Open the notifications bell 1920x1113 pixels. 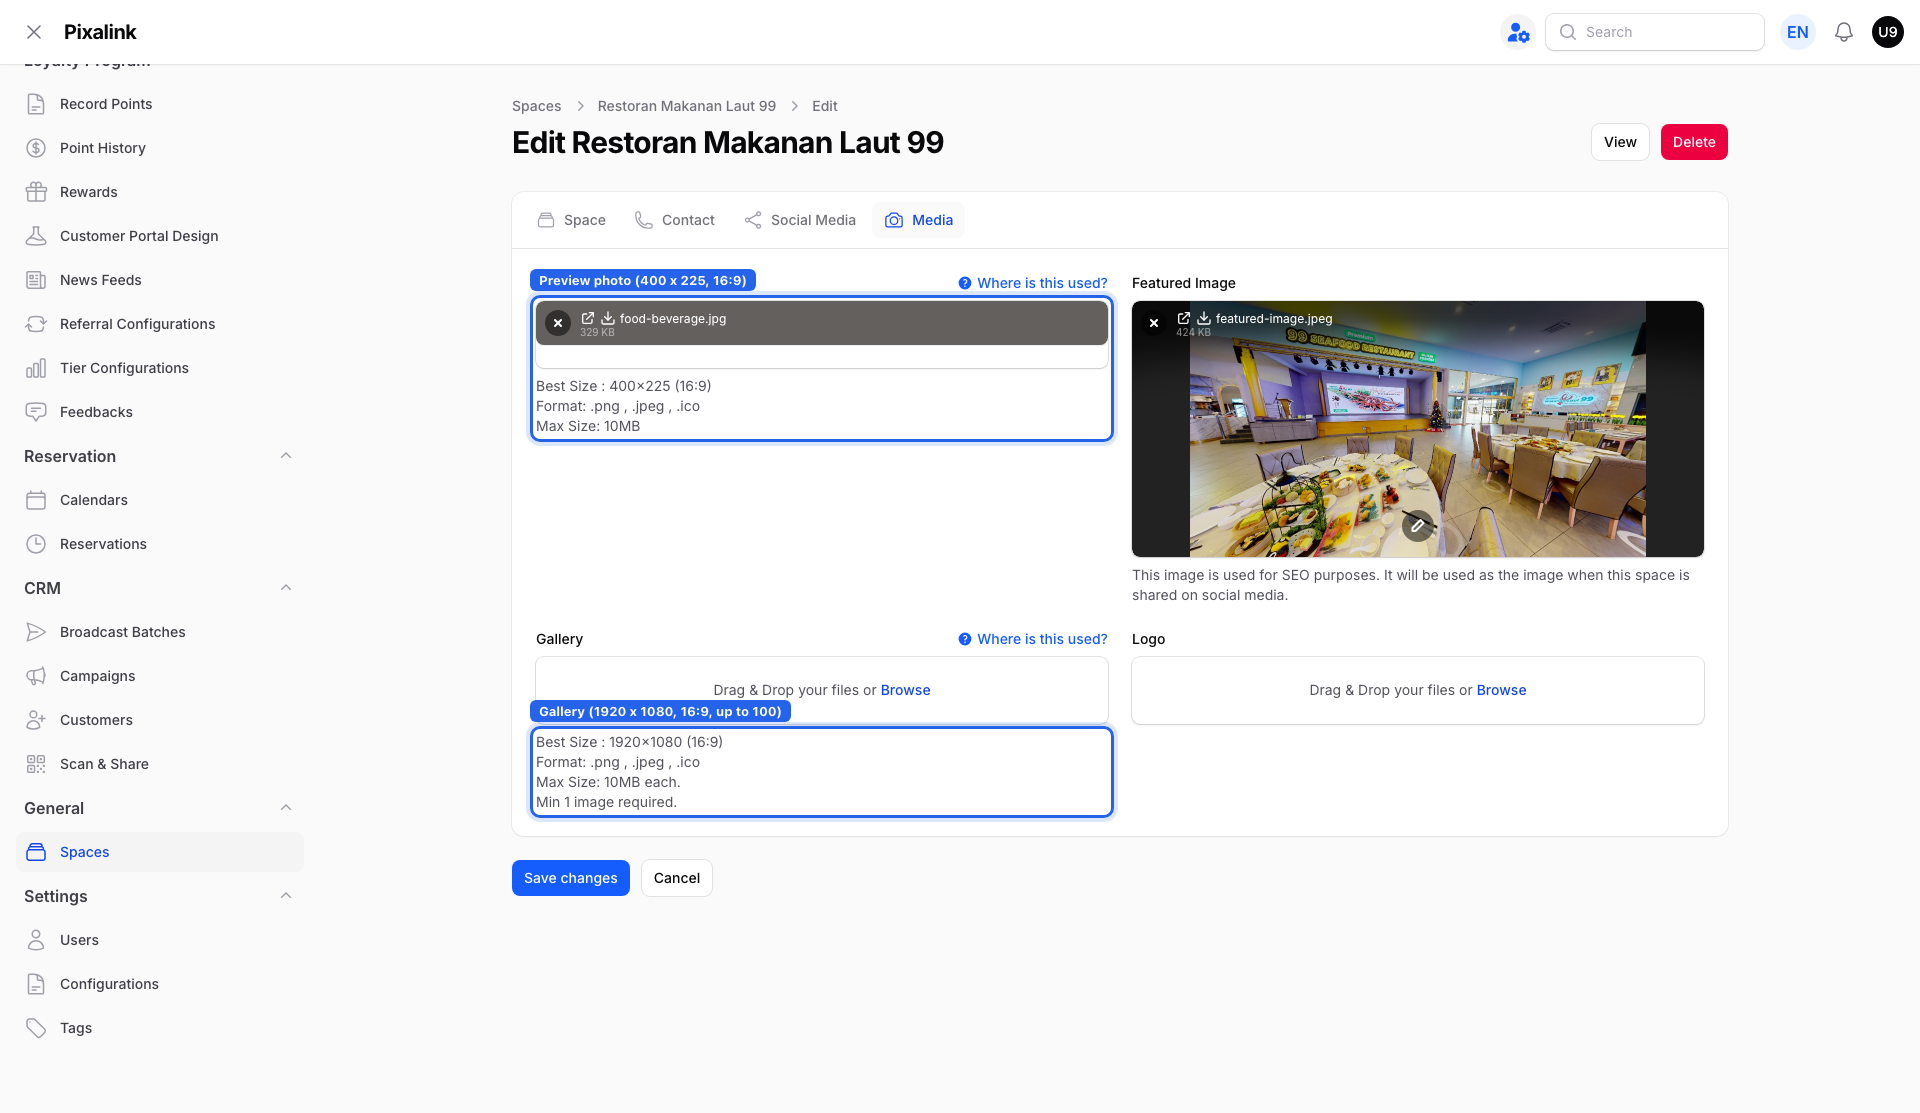[1844, 32]
